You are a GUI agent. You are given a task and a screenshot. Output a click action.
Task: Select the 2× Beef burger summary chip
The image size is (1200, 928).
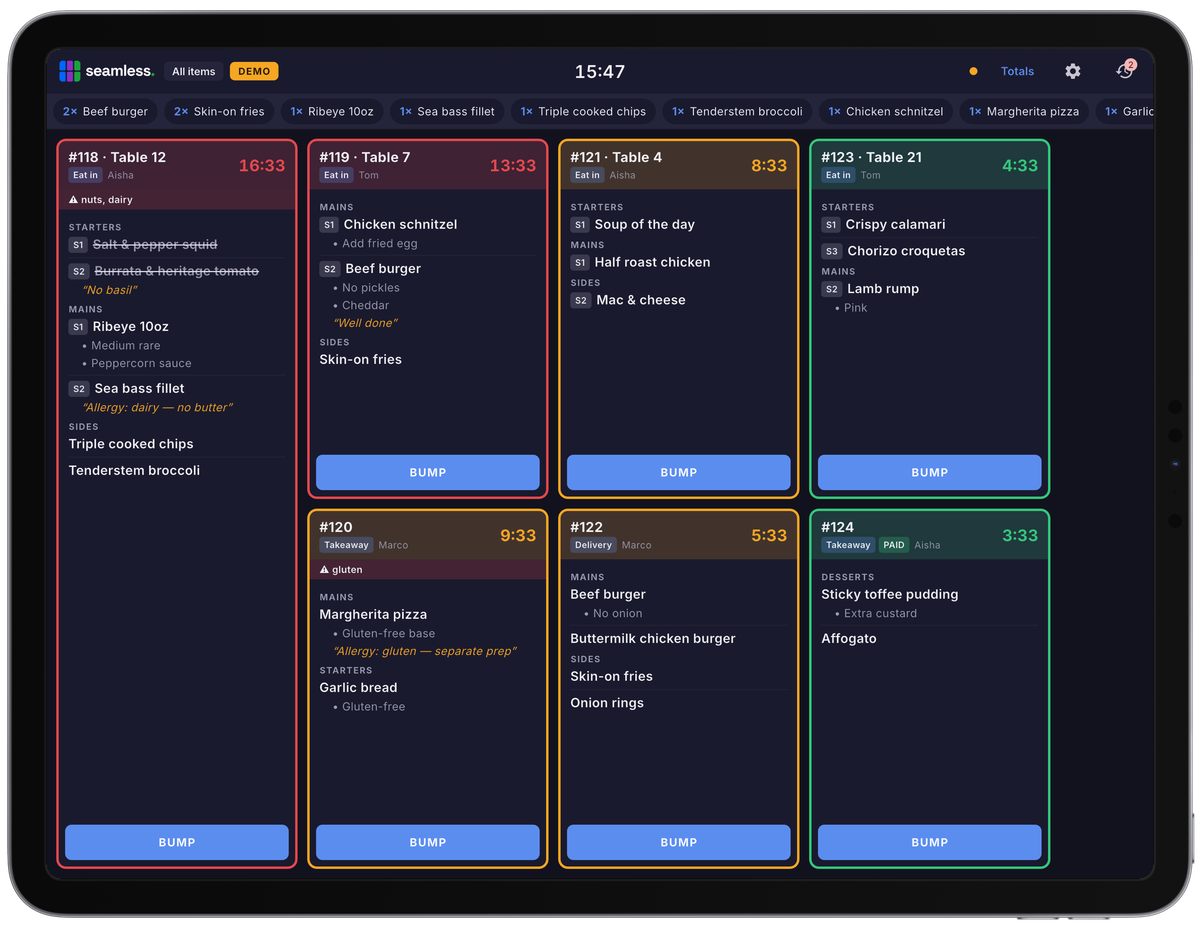click(x=105, y=111)
